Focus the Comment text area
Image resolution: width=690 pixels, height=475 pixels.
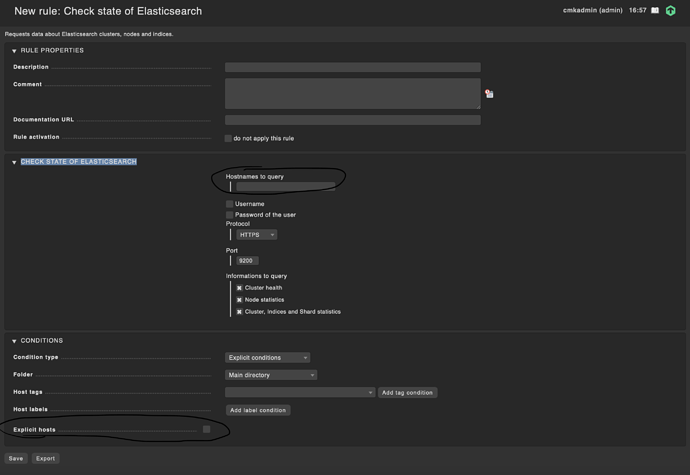point(352,93)
